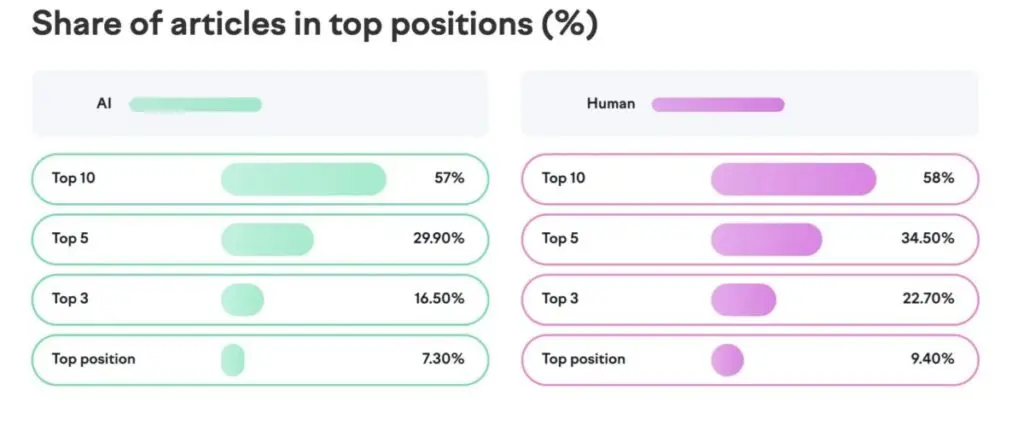Select the AI header label
The width and height of the screenshot is (1024, 425).
[x=104, y=104]
